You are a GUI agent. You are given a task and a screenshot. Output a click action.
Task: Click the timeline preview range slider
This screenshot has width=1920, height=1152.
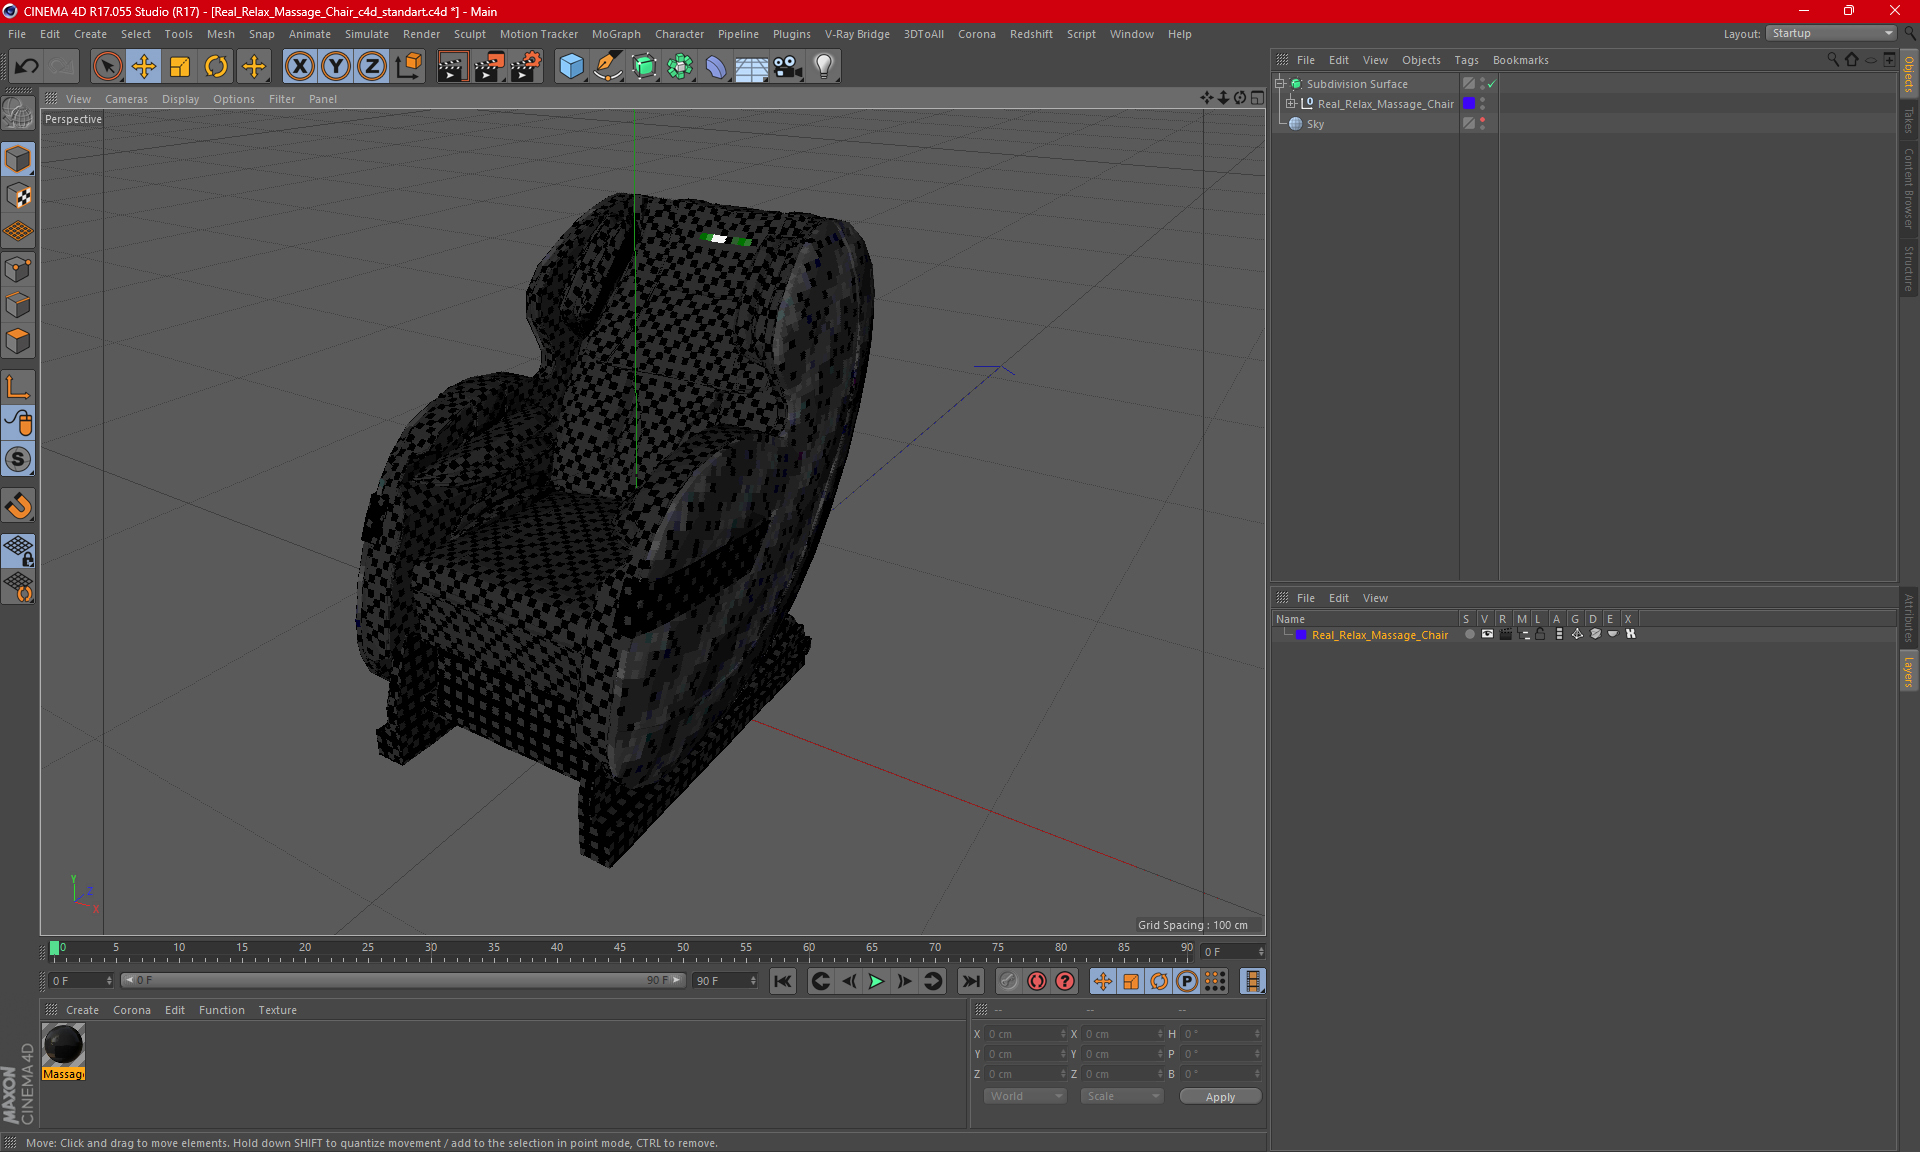click(402, 980)
